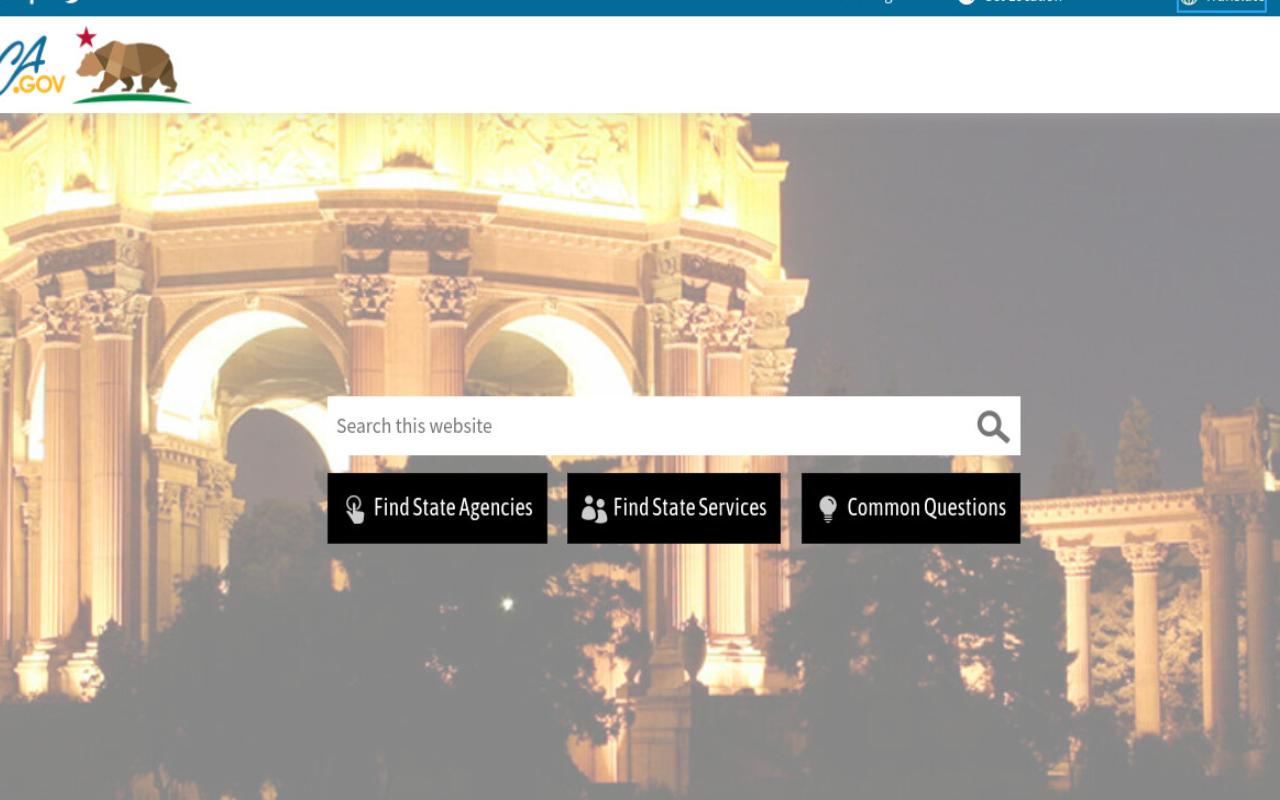Image resolution: width=1280 pixels, height=800 pixels.
Task: Open Common Questions
Action: pos(911,508)
